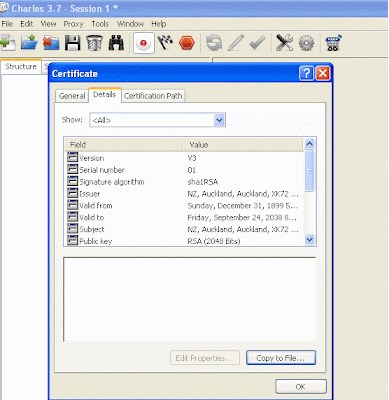Click the Value column header
The width and height of the screenshot is (389, 400).
(x=243, y=145)
